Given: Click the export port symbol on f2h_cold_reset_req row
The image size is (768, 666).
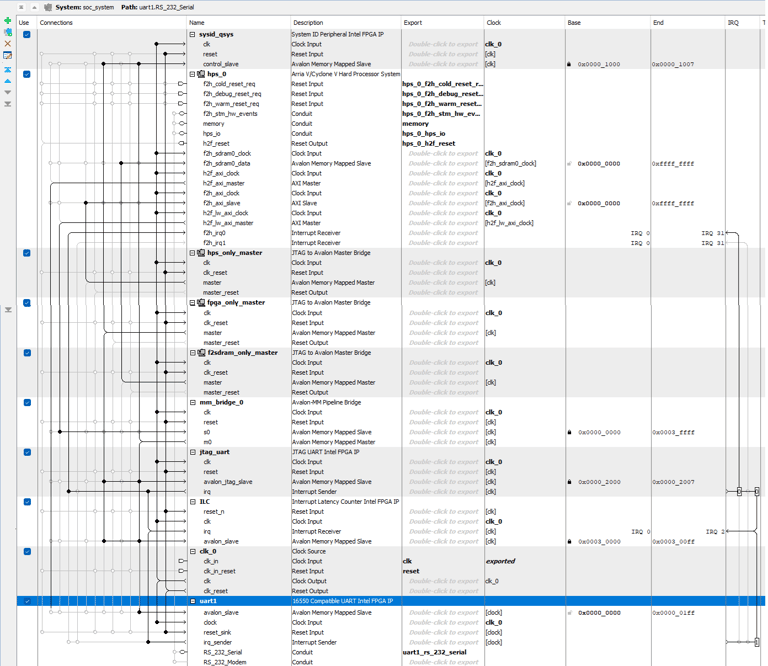Looking at the screenshot, I should click(182, 84).
